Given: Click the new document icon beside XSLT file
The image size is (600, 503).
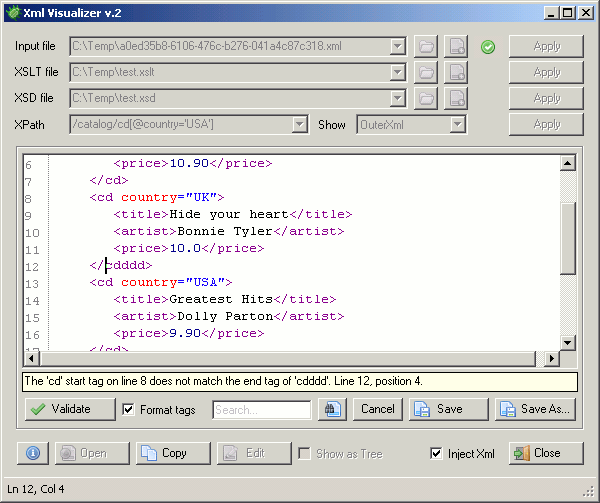Looking at the screenshot, I should 456,72.
